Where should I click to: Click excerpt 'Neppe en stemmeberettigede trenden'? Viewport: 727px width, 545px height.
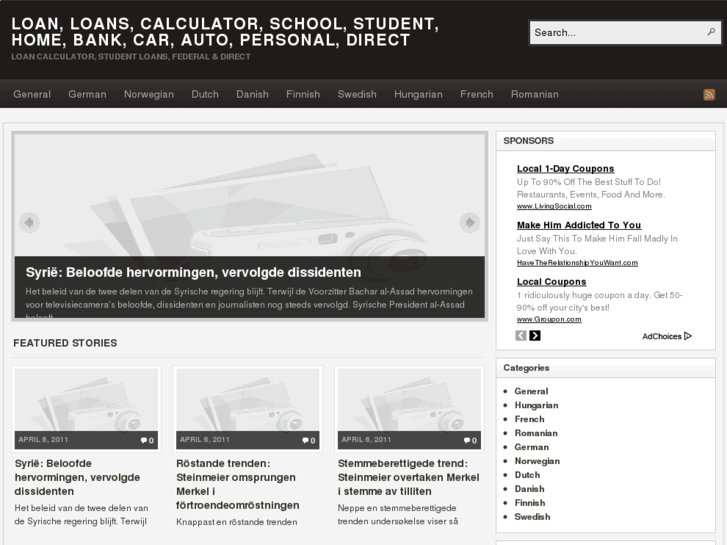click(398, 515)
